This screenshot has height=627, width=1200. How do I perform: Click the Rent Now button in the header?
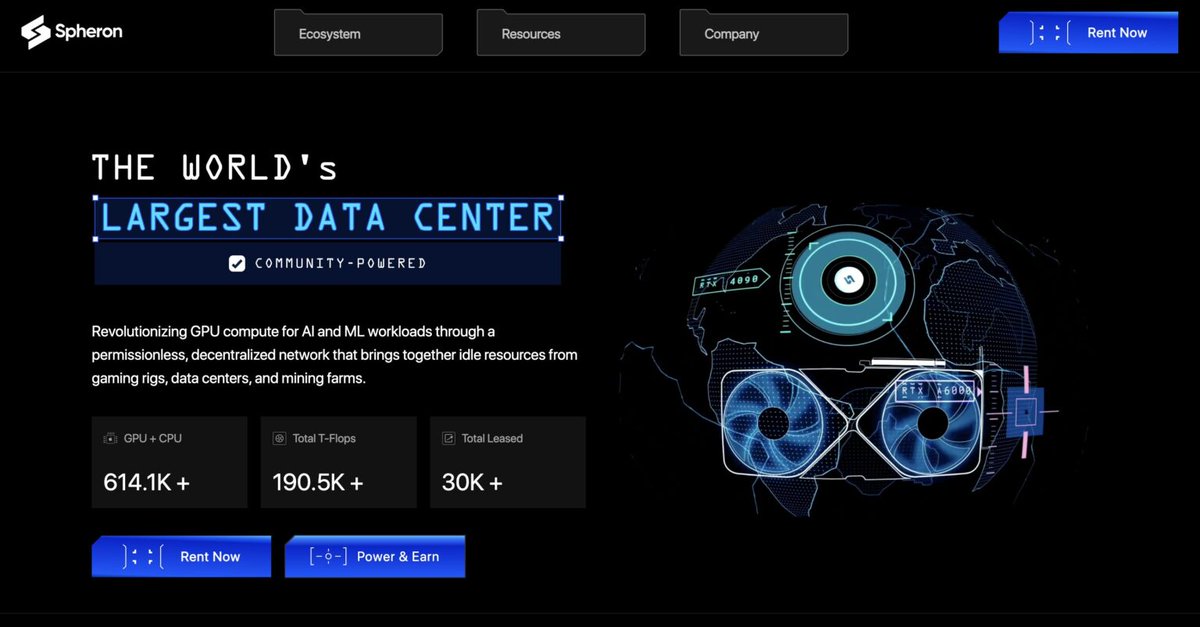(1088, 32)
